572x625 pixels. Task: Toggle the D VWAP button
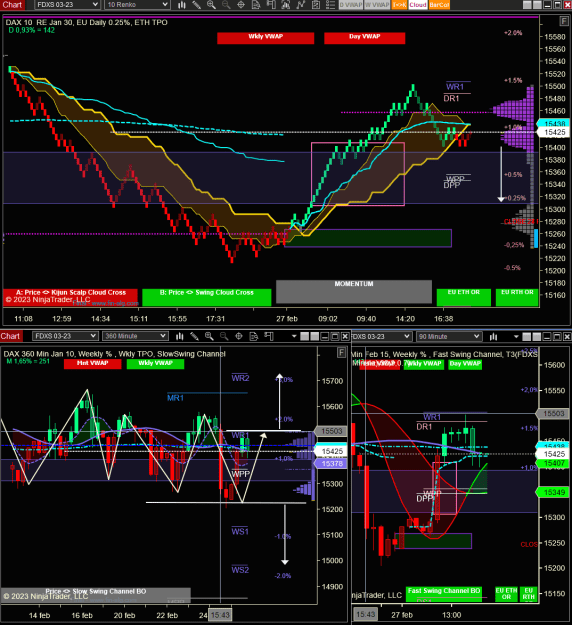[x=351, y=5]
